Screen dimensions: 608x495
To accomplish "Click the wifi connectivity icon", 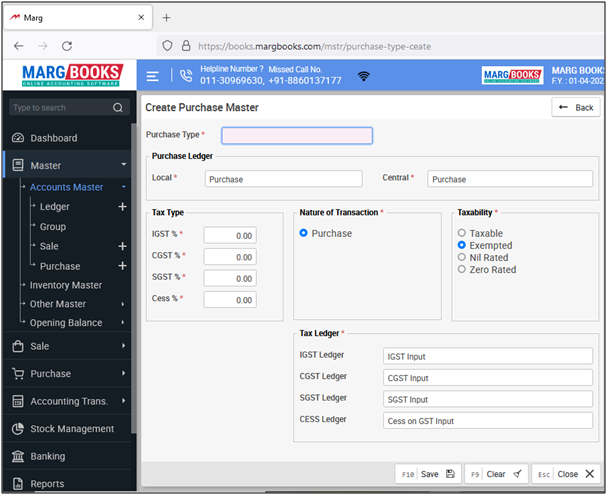I will [363, 76].
